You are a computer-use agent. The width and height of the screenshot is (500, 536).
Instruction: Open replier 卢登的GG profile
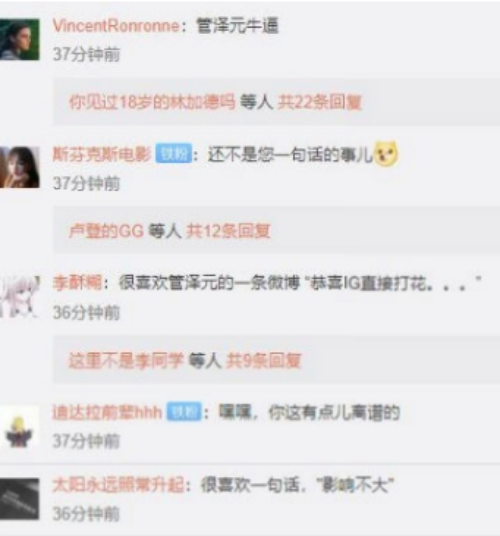click(106, 231)
